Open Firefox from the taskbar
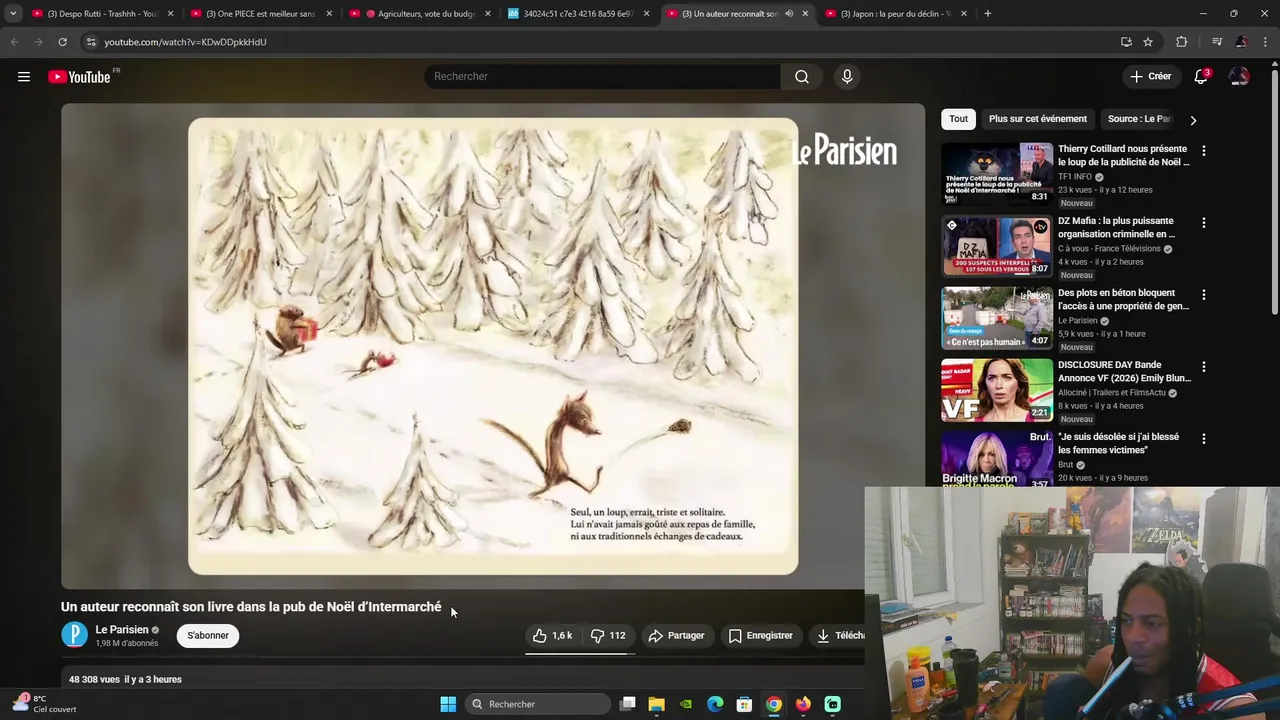The height and width of the screenshot is (720, 1280). [803, 704]
